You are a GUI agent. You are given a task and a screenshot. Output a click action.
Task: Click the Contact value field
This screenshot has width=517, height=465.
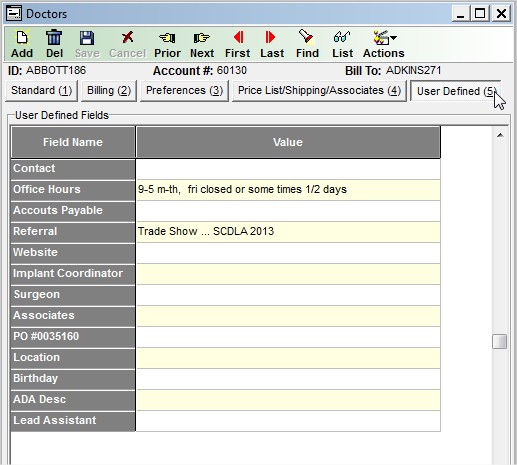288,169
